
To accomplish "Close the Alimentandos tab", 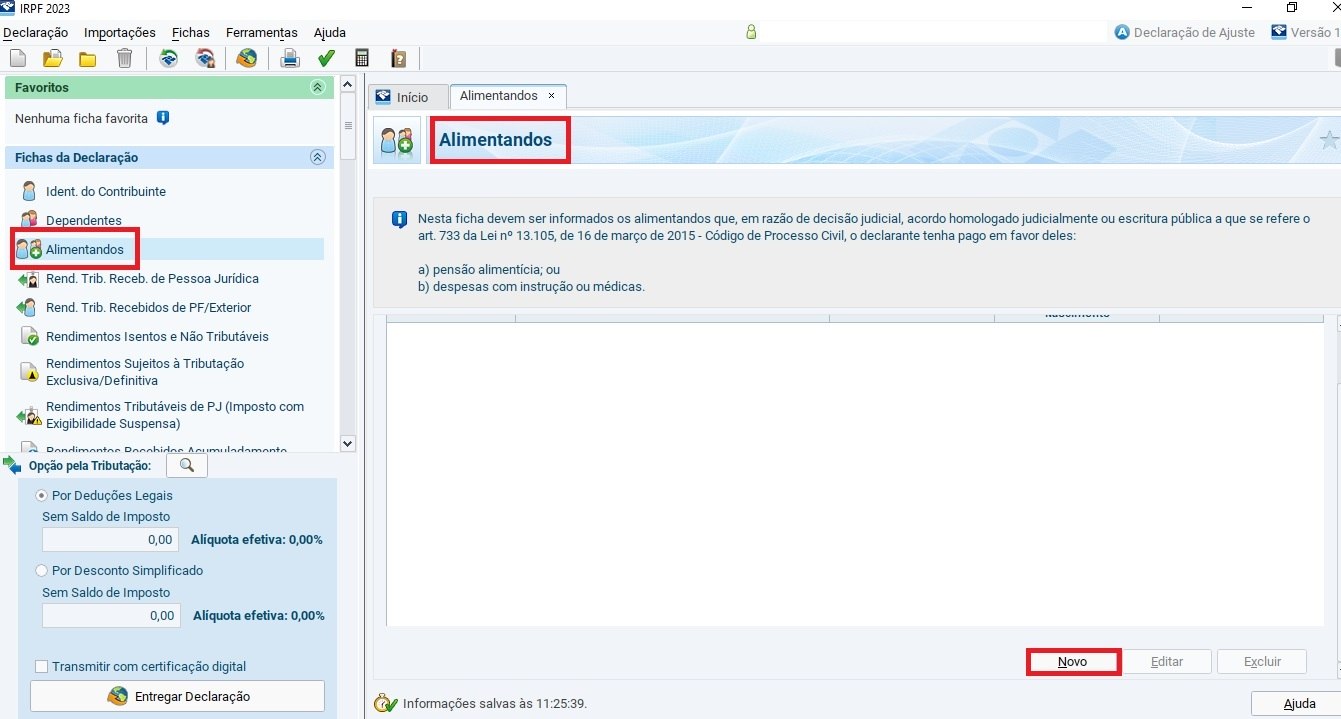I will [551, 96].
